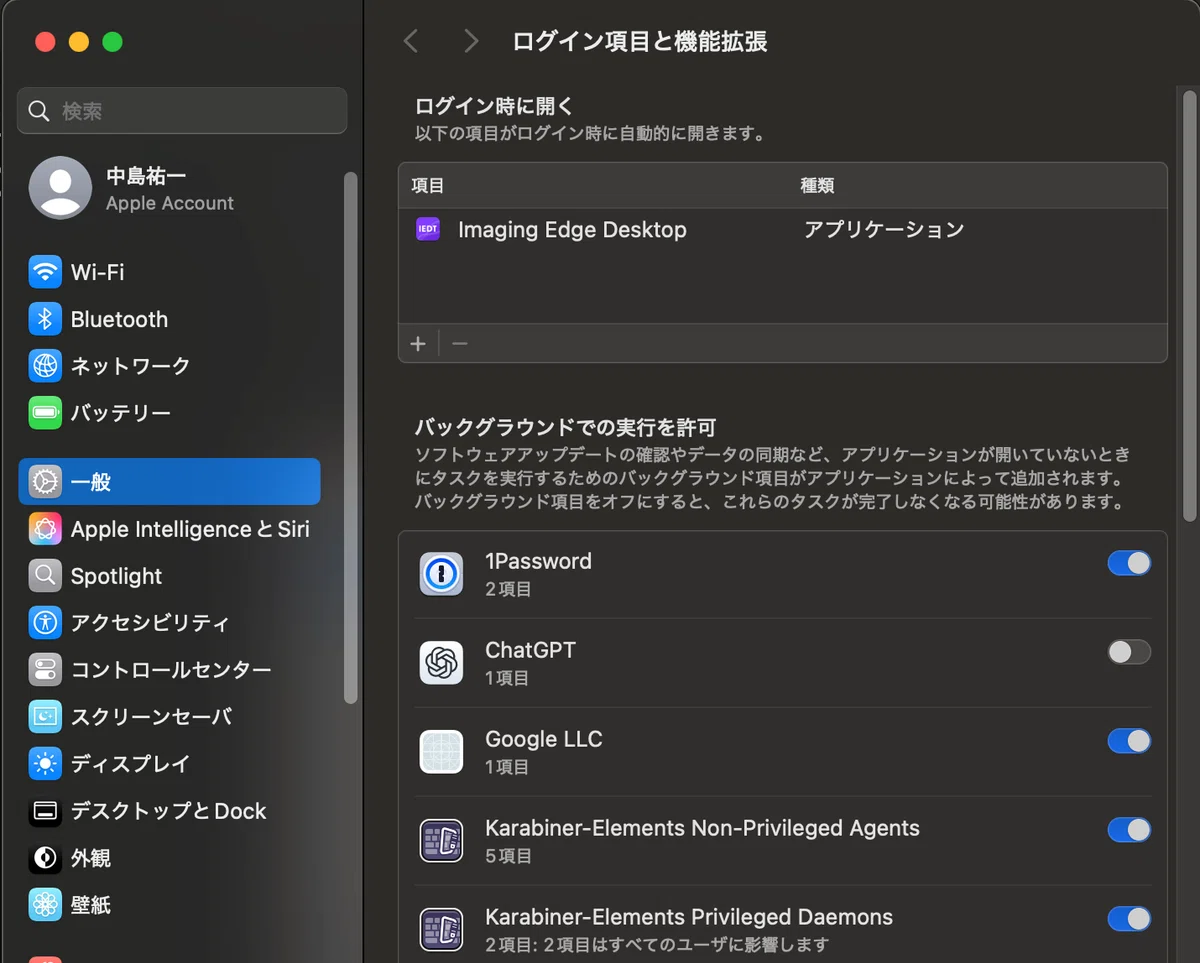
Task: Click Karabiner-Elements Privileged Daemons icon
Action: coord(441,930)
